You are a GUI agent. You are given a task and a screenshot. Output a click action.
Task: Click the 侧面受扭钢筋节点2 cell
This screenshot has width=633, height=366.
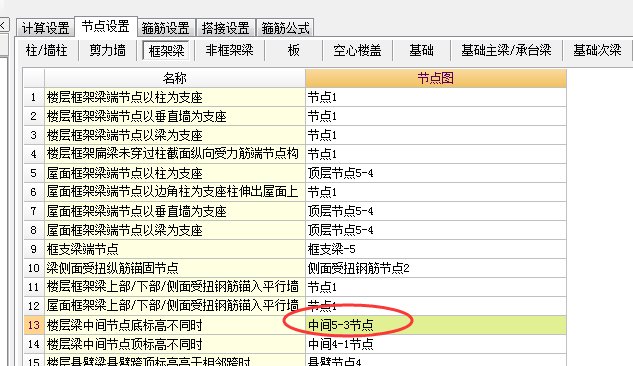436,268
